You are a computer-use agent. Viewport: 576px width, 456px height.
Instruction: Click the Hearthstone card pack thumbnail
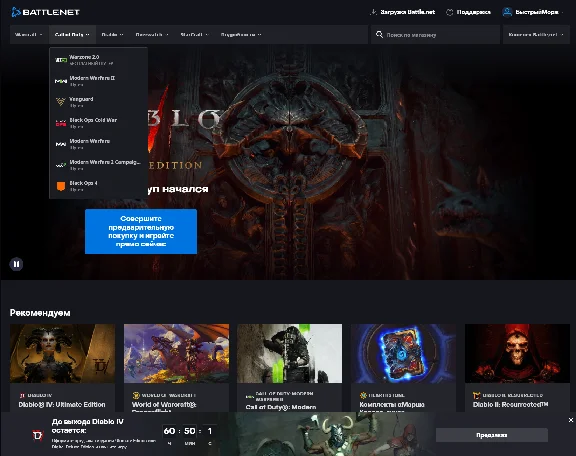click(x=403, y=353)
